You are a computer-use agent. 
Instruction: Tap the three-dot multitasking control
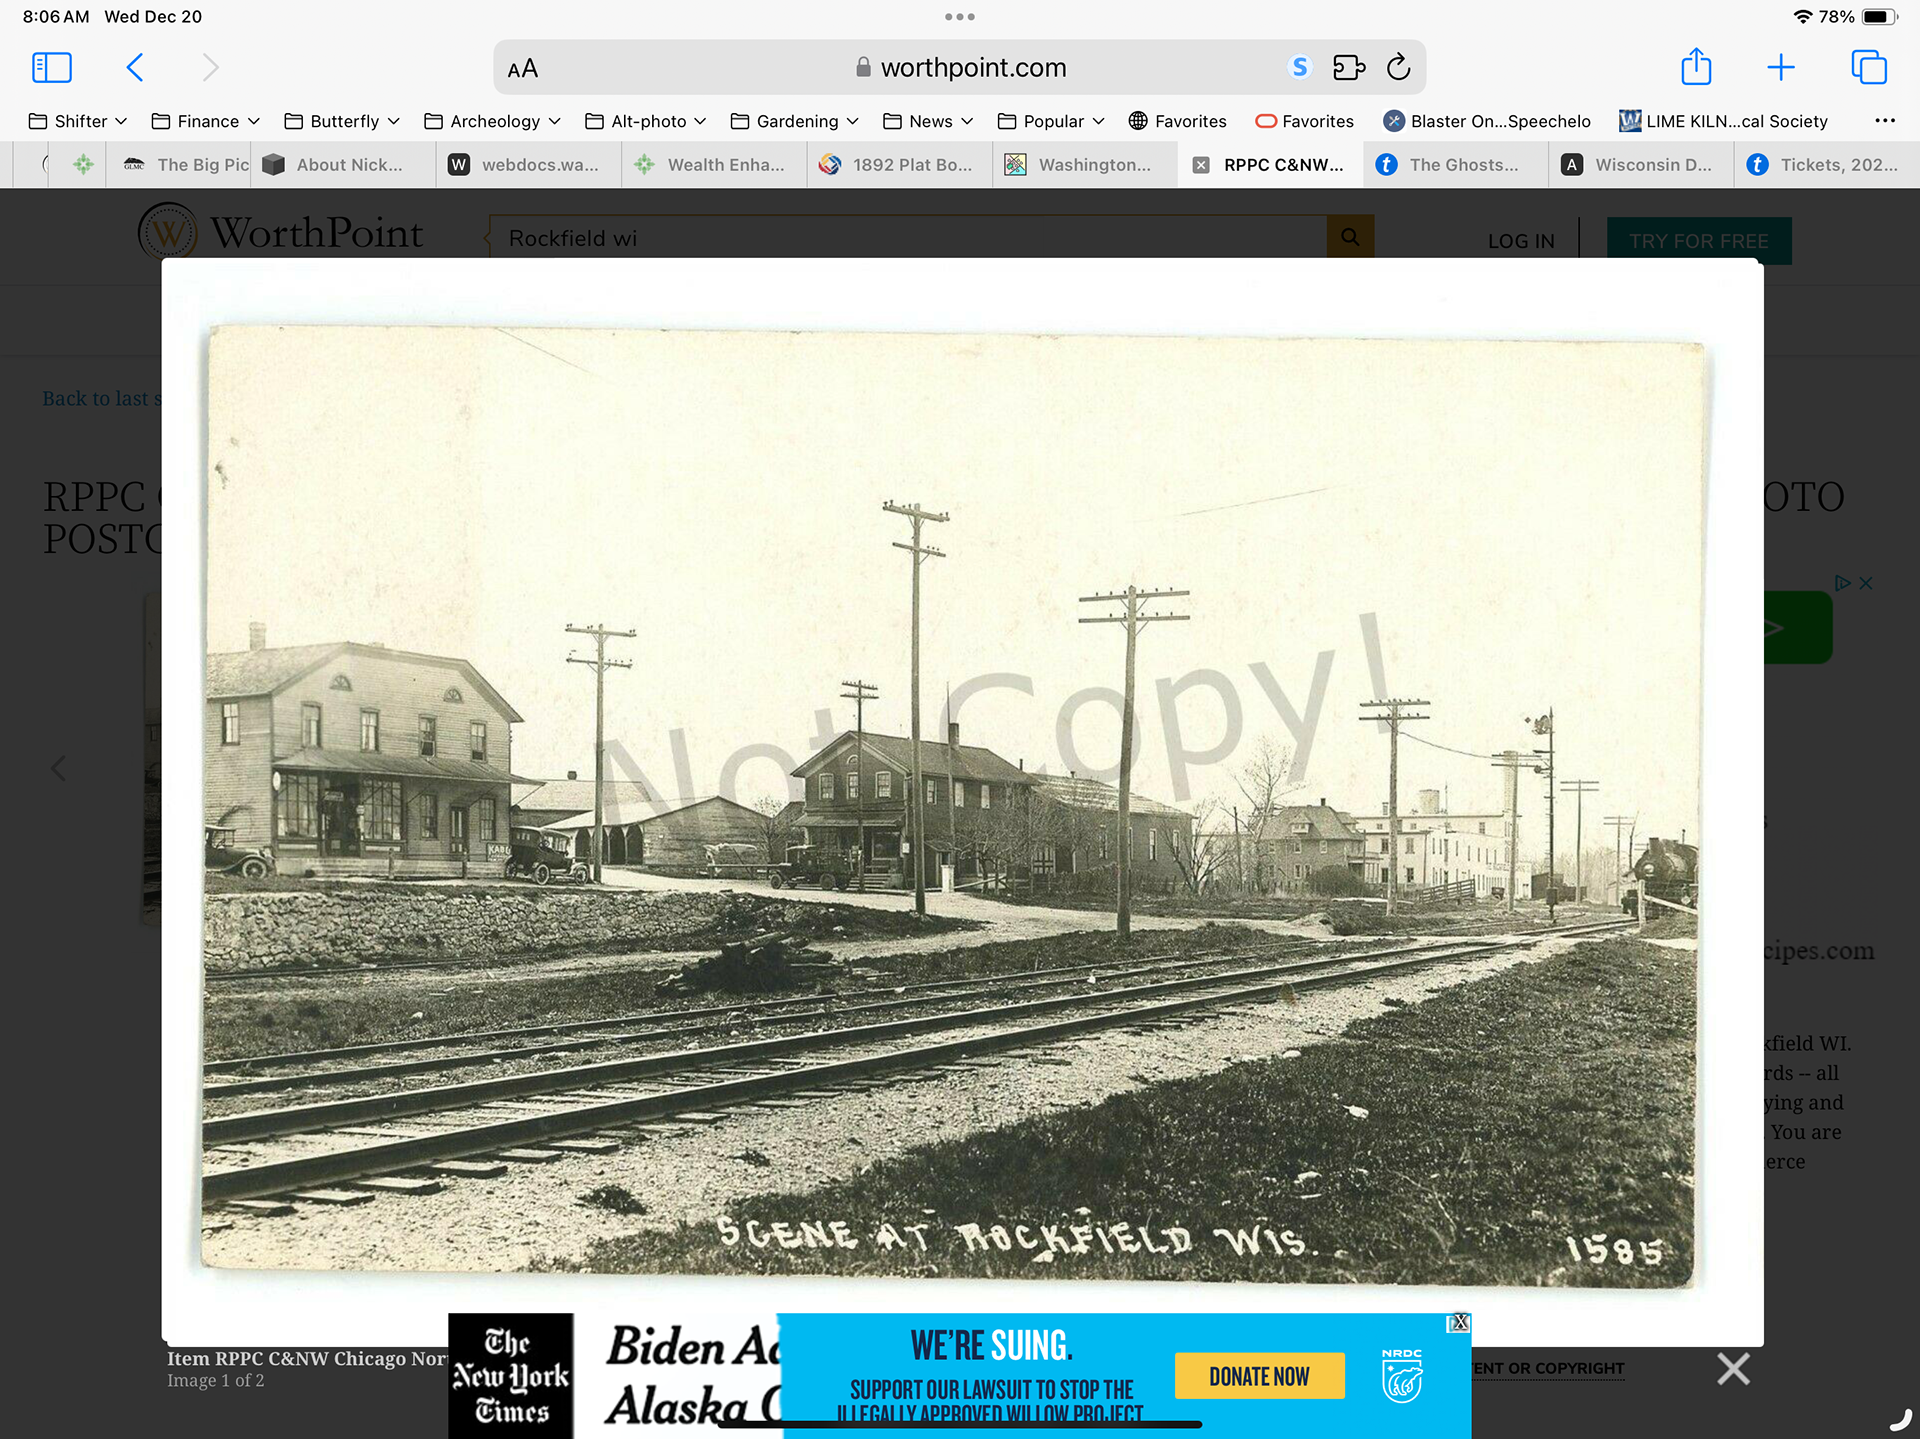[960, 16]
